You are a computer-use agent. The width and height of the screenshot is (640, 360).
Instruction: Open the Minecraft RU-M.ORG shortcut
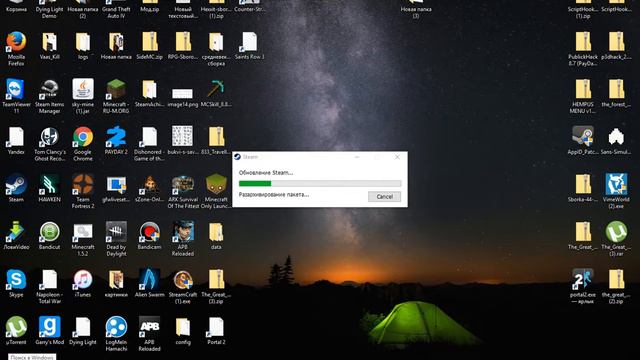click(116, 89)
